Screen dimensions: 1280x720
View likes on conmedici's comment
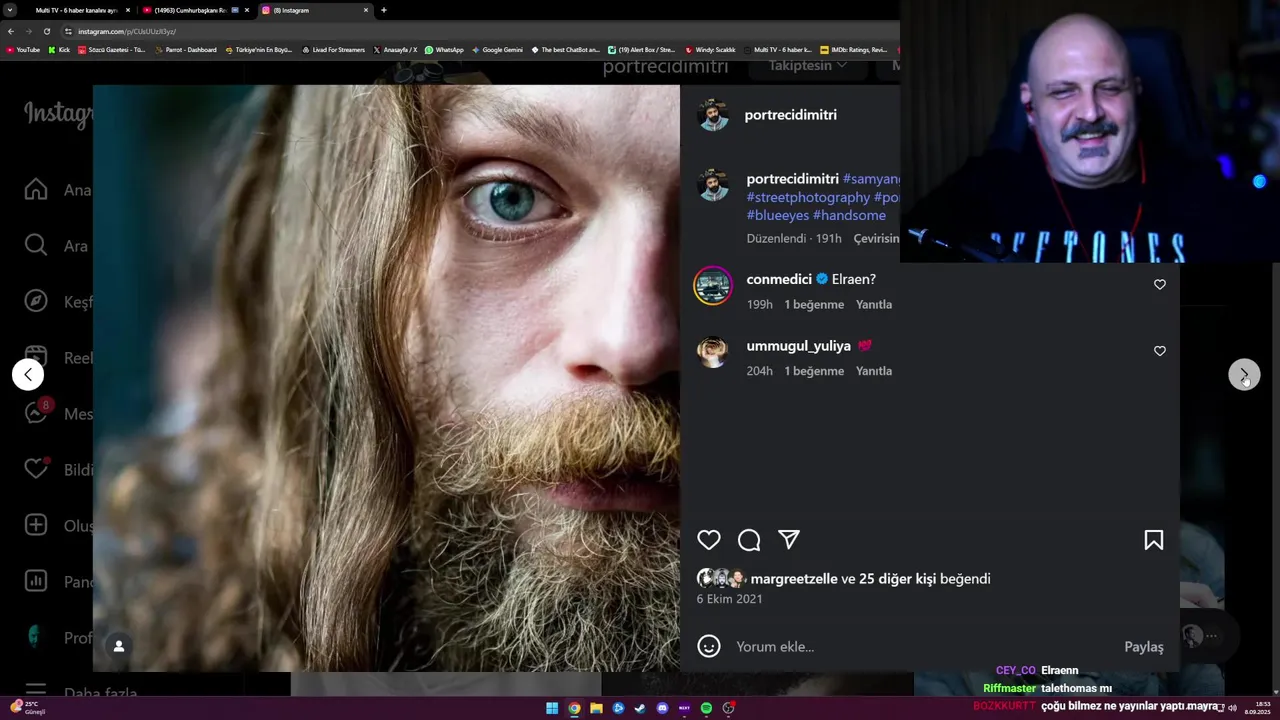click(x=814, y=304)
